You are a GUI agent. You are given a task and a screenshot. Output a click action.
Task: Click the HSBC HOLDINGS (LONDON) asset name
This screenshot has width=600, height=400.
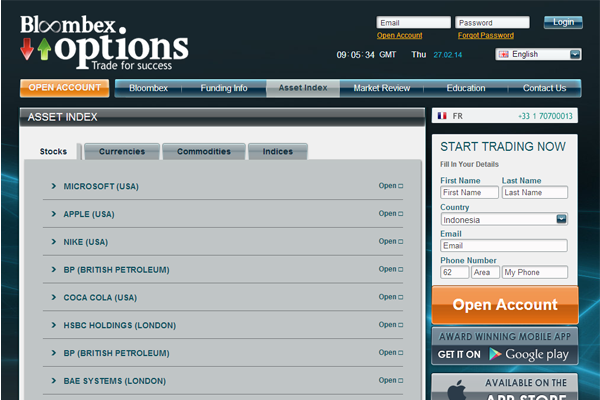[x=120, y=325]
